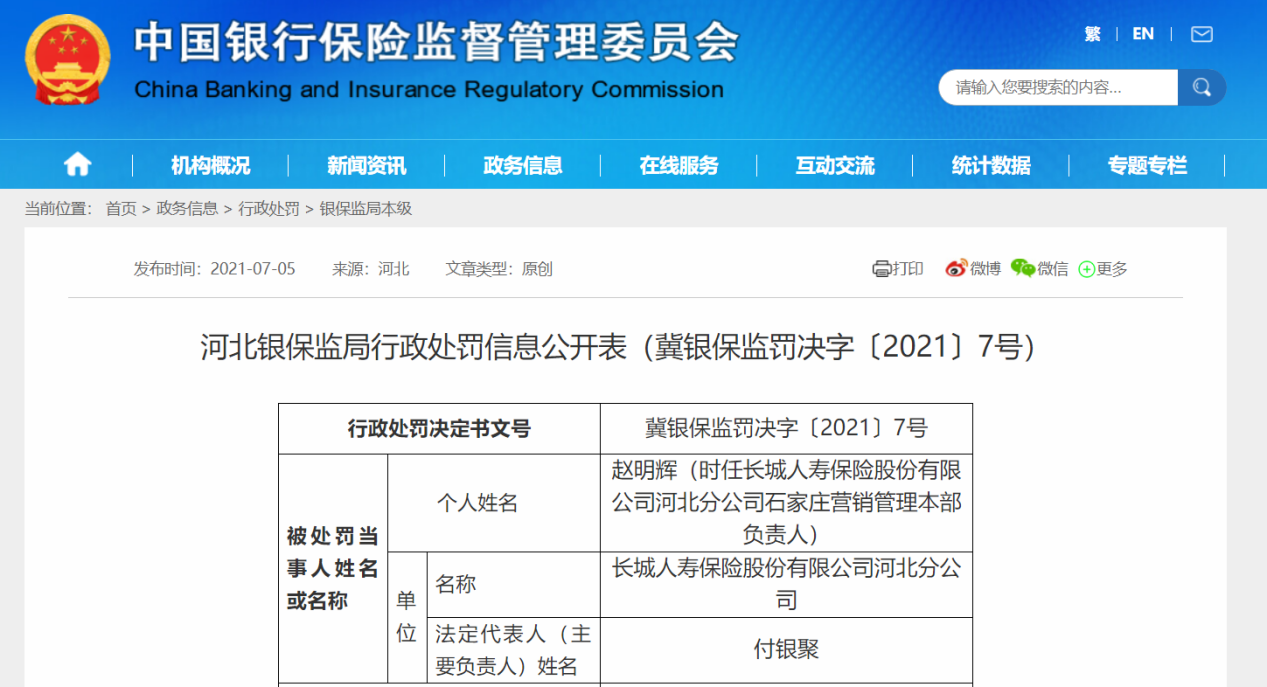Screen dimensions: 1267x687
Task: Share via the WeChat icon
Action: [1022, 268]
